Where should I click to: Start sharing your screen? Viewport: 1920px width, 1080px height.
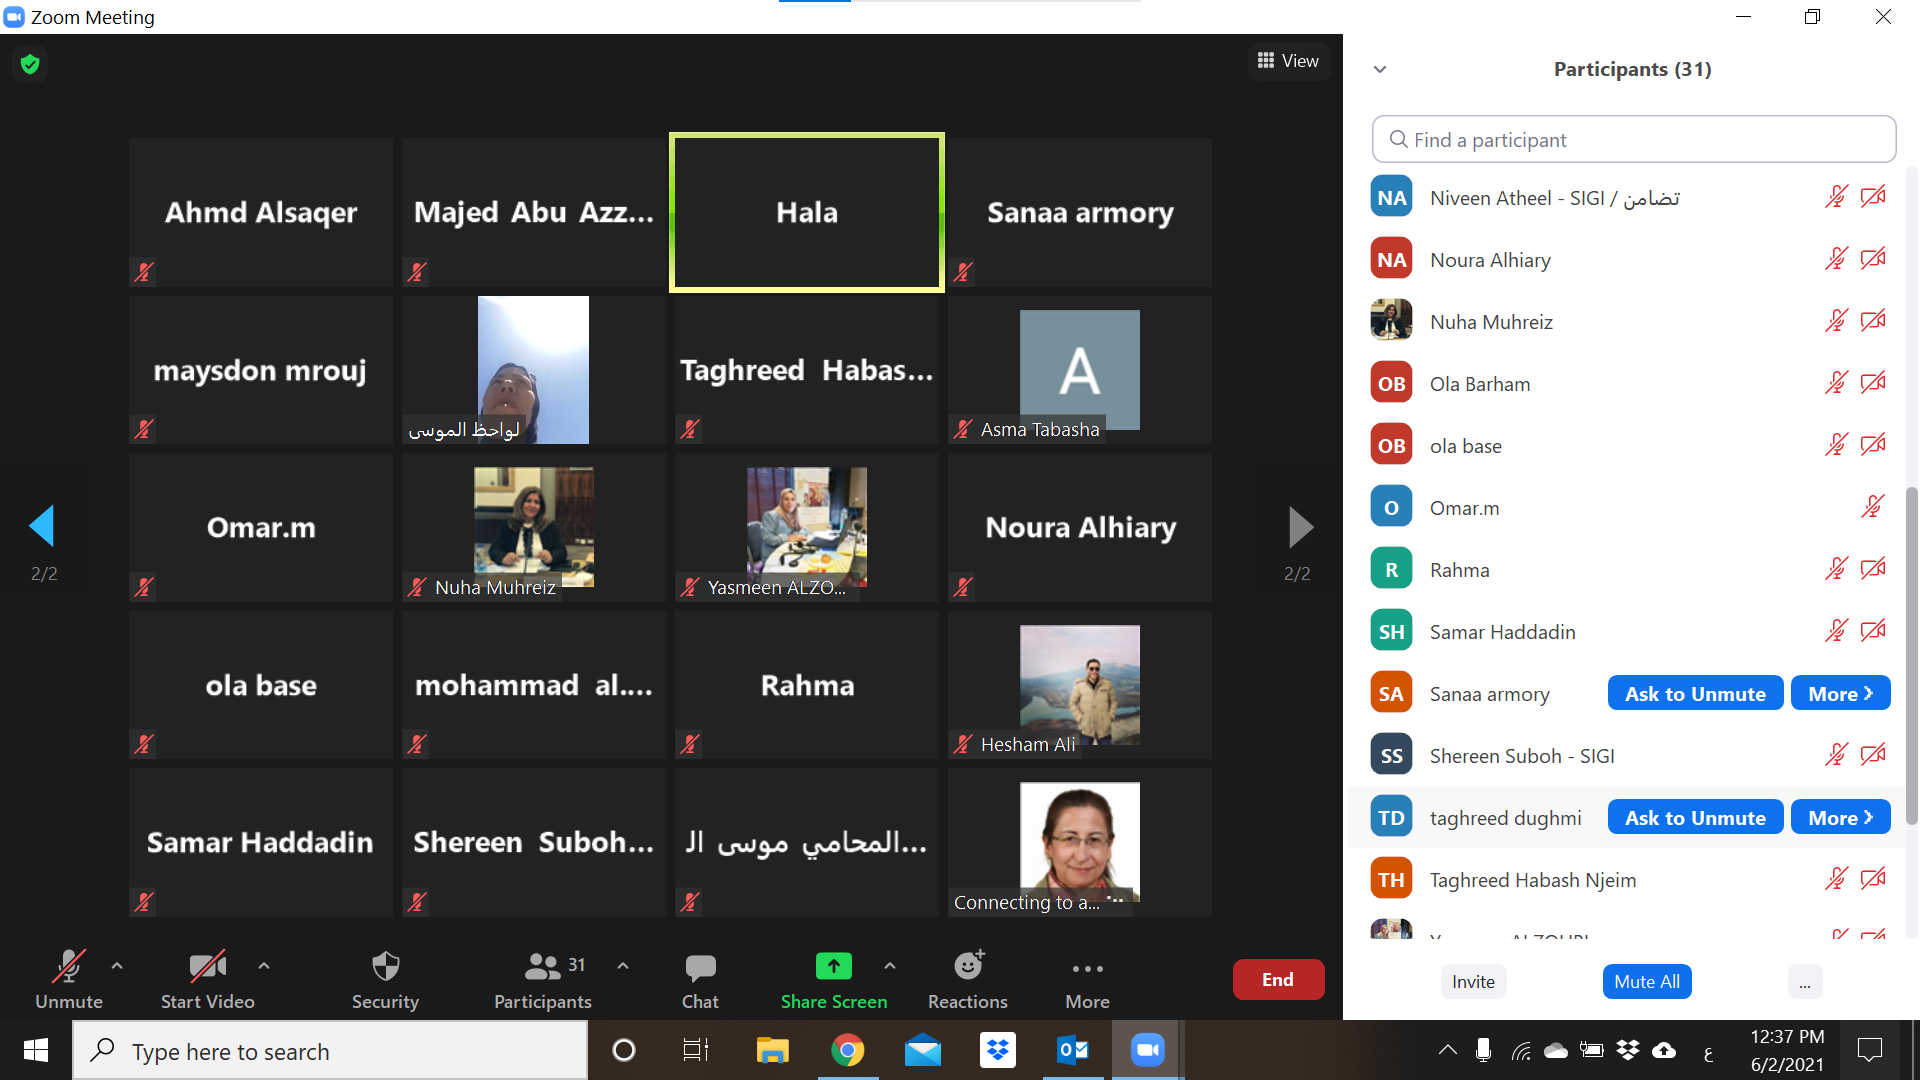pos(833,980)
